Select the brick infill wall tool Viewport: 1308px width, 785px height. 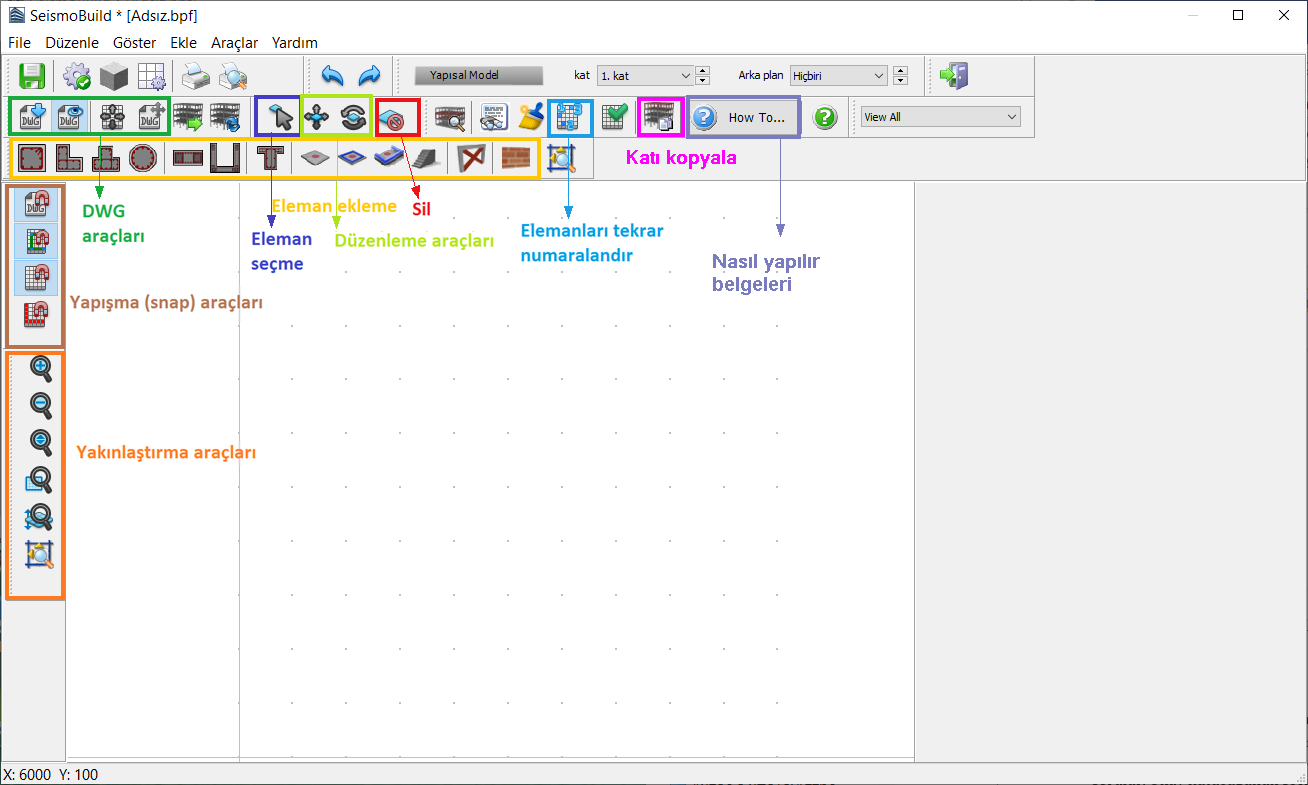515,158
